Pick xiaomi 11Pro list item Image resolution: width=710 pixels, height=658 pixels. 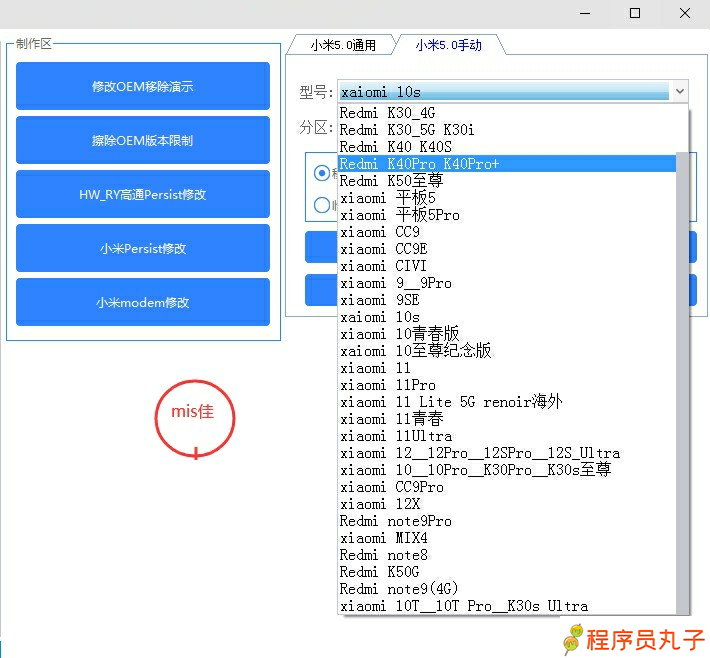[x=507, y=385]
